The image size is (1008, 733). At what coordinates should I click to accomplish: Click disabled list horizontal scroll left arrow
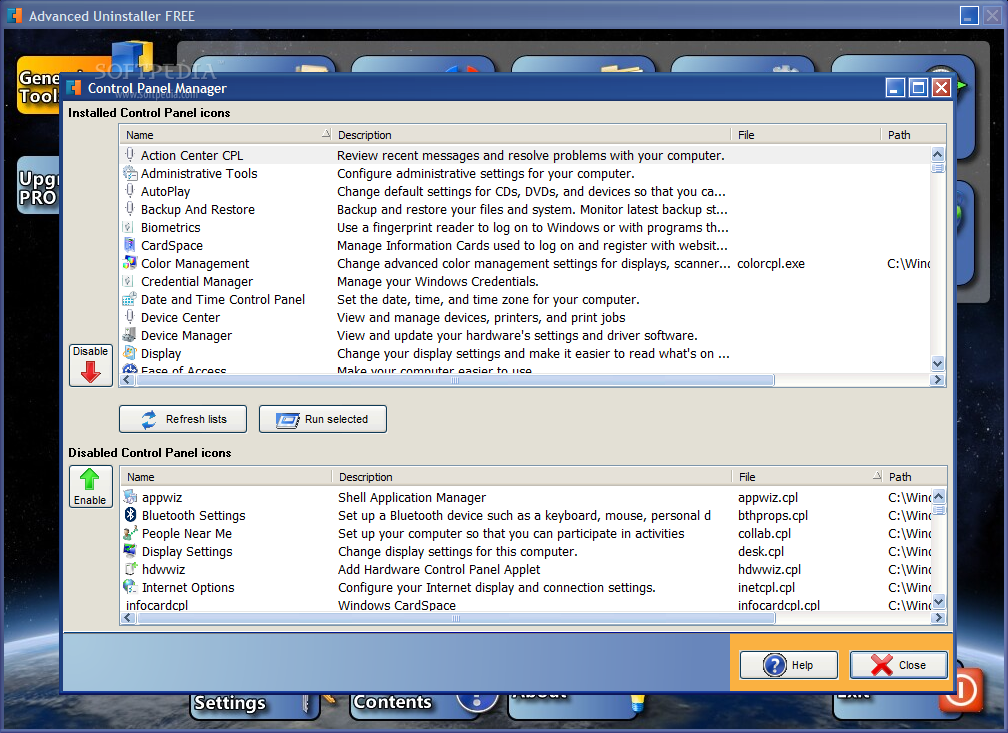pos(128,618)
